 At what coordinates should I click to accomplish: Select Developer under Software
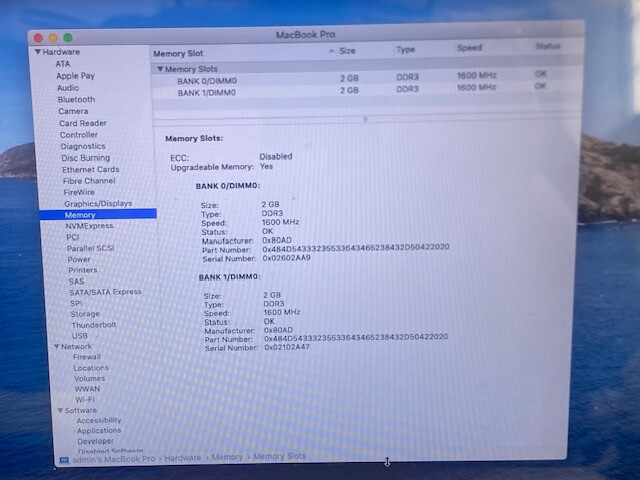96,441
